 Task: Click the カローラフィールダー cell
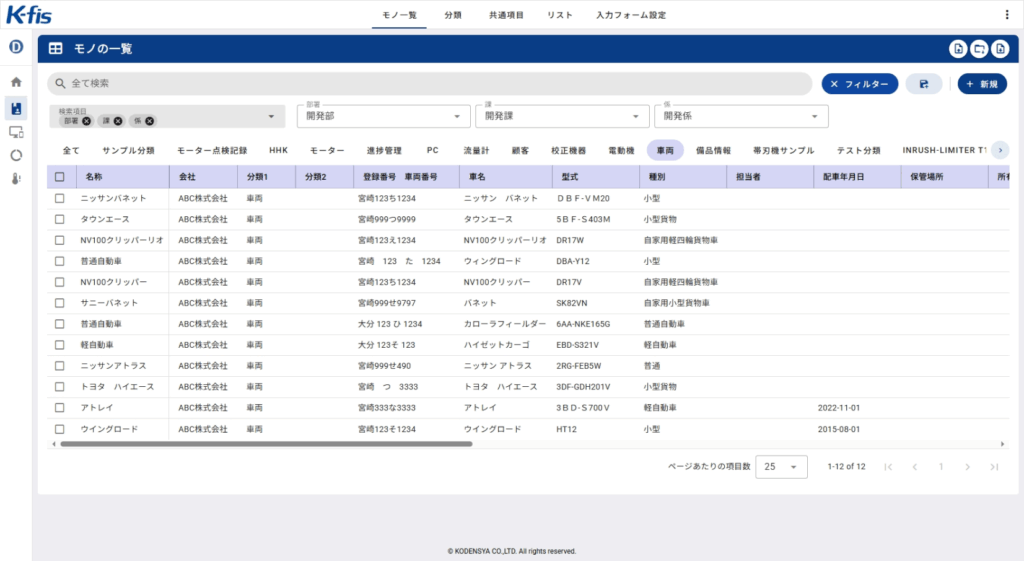point(504,324)
